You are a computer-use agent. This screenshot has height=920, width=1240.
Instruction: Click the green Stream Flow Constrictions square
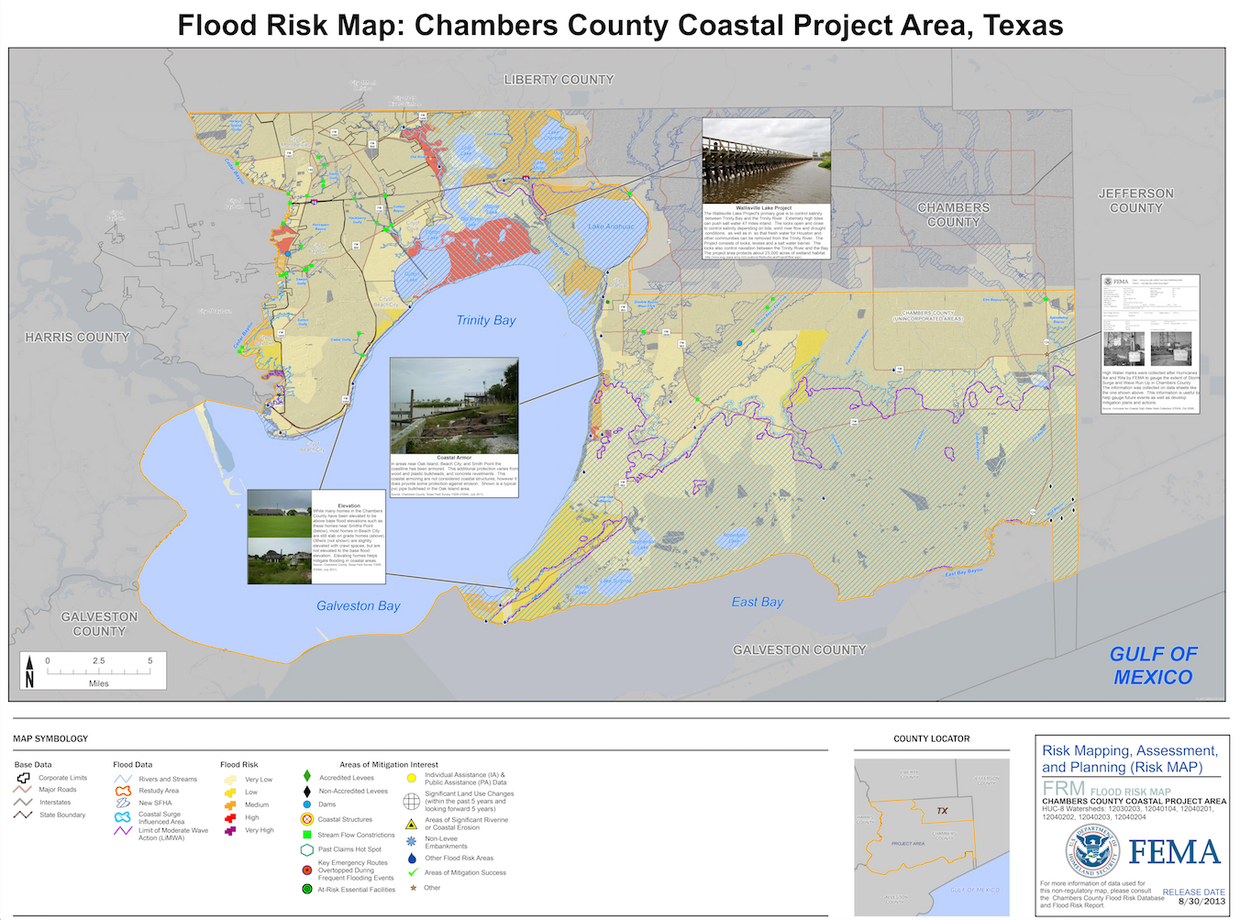click(306, 833)
